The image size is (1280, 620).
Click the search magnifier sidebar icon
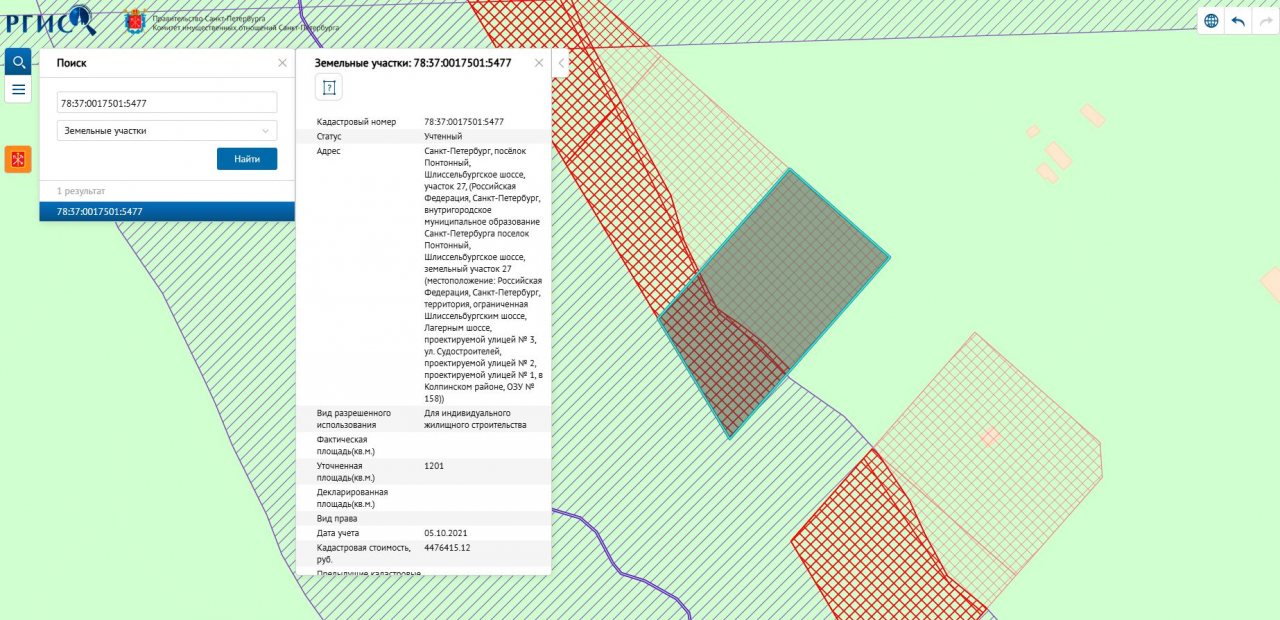click(x=18, y=62)
